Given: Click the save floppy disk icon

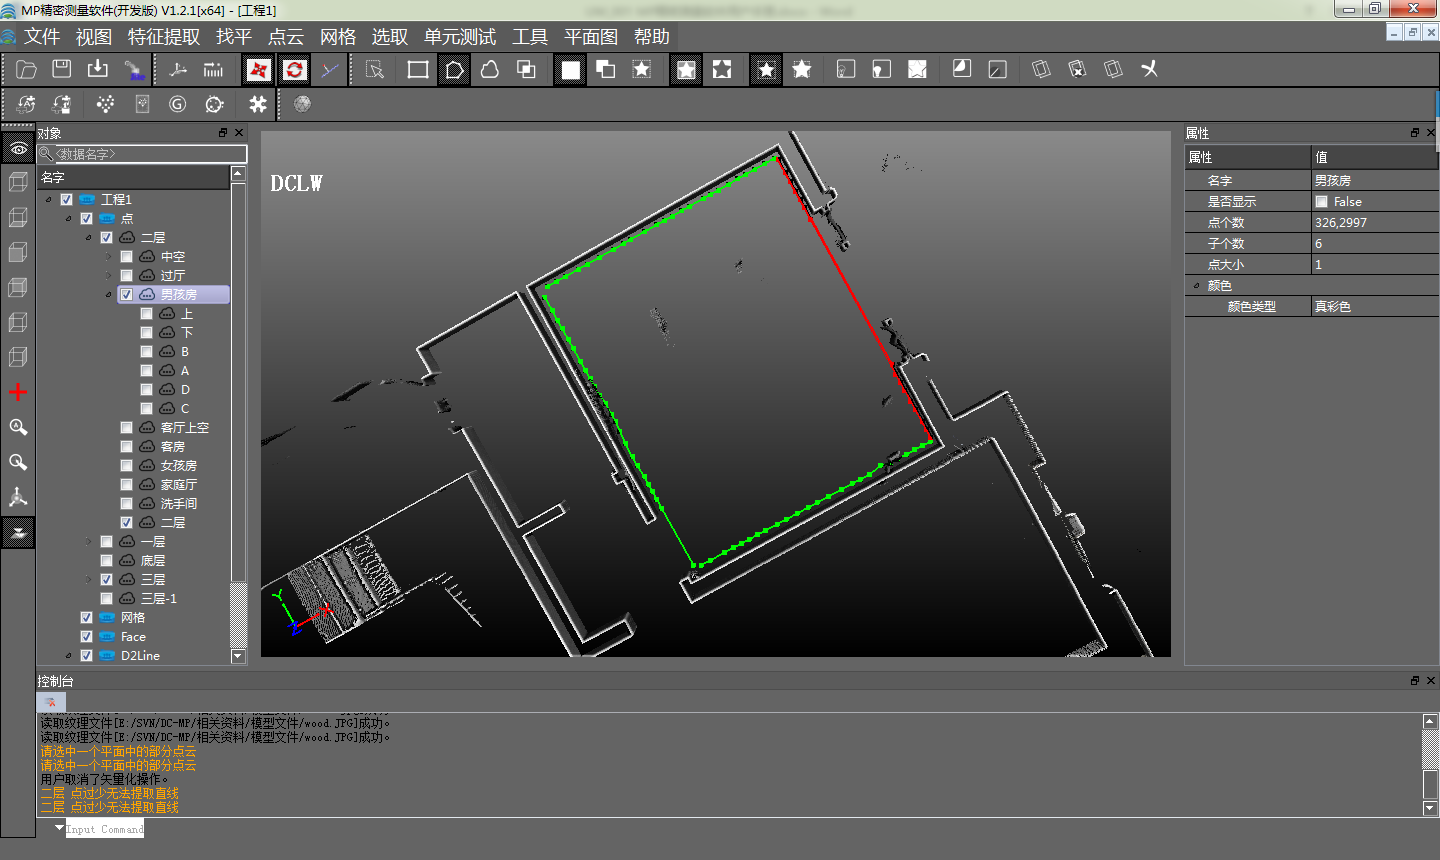Looking at the screenshot, I should (x=62, y=69).
